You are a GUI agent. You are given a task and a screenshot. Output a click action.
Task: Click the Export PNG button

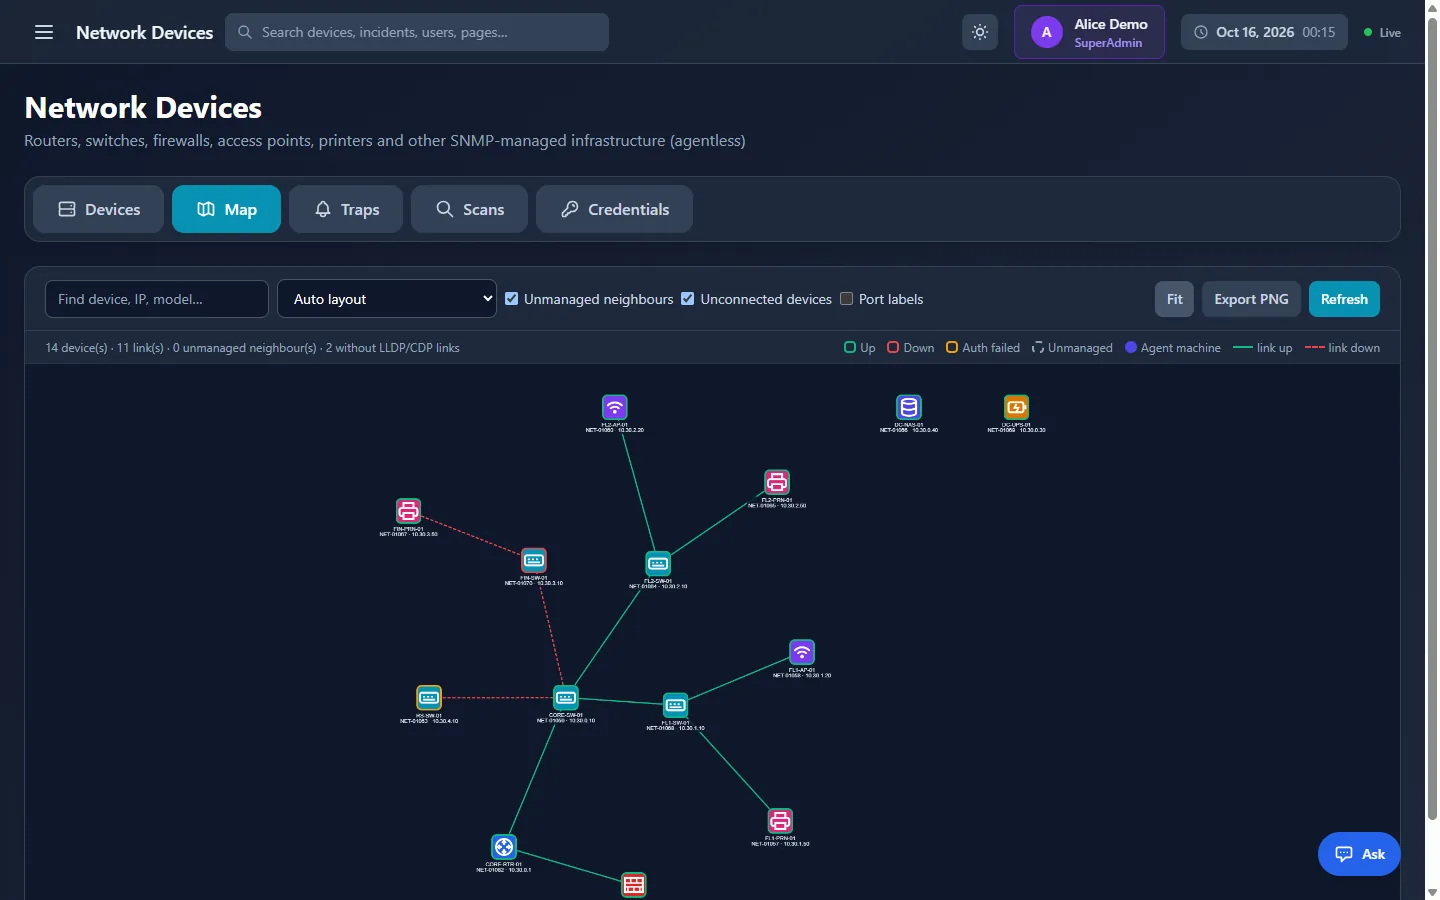pyautogui.click(x=1251, y=299)
